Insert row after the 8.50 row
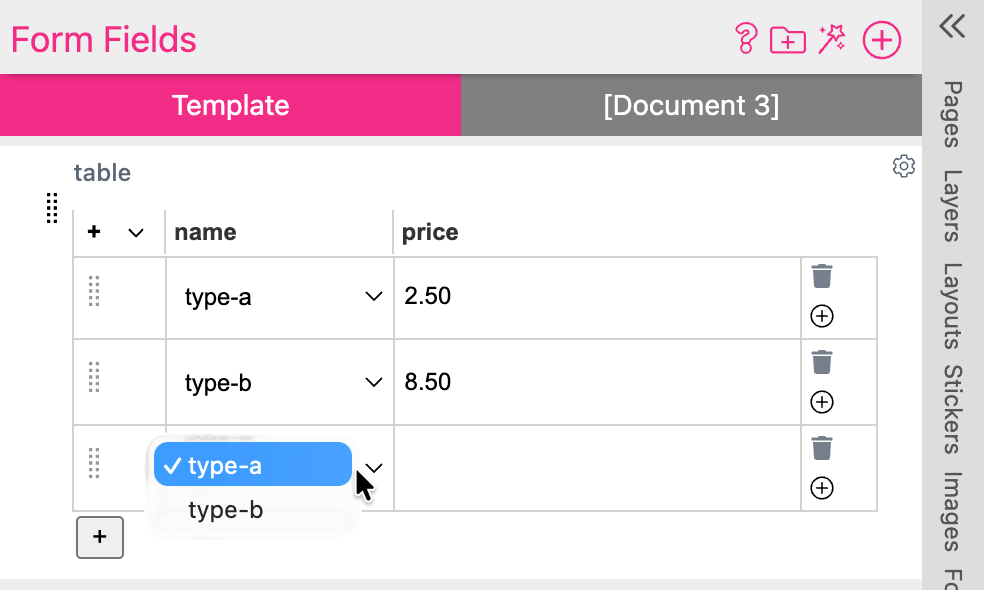This screenshot has width=984, height=590. coord(822,402)
